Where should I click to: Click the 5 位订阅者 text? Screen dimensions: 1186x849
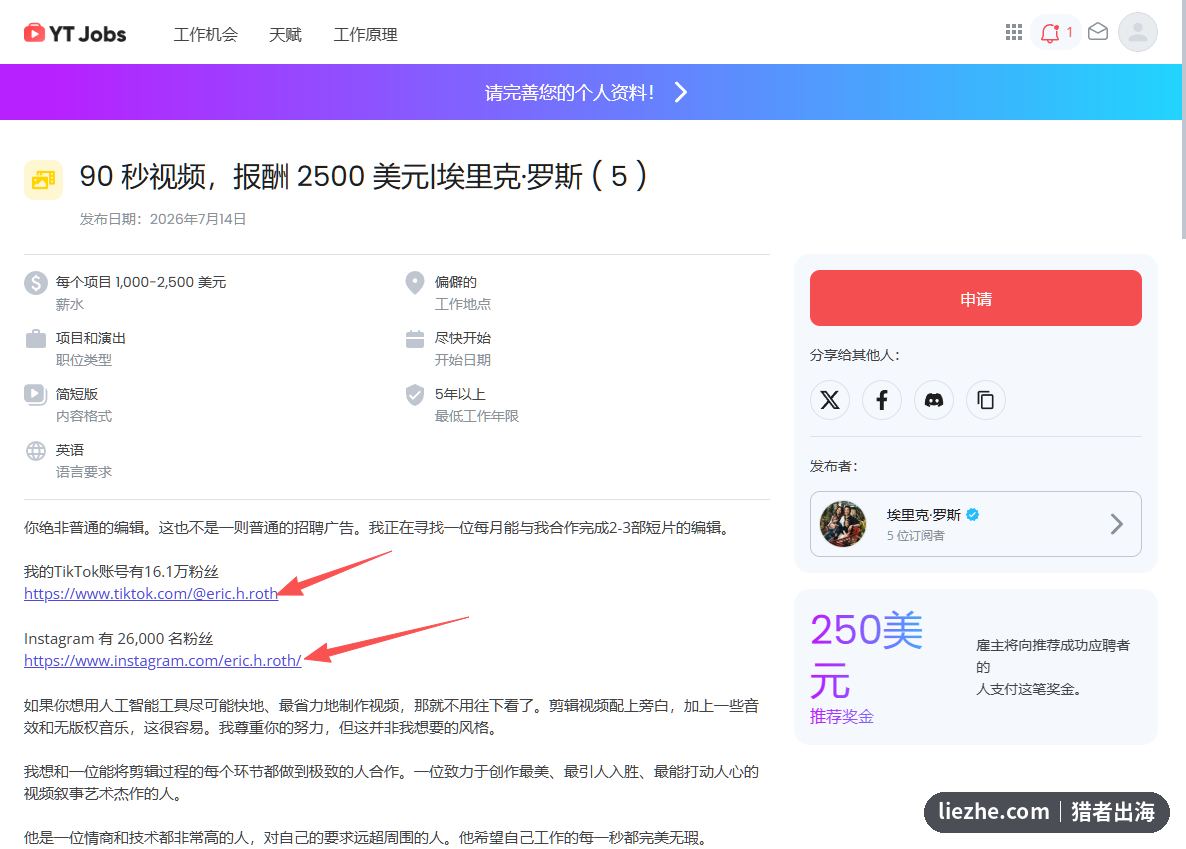[x=915, y=535]
